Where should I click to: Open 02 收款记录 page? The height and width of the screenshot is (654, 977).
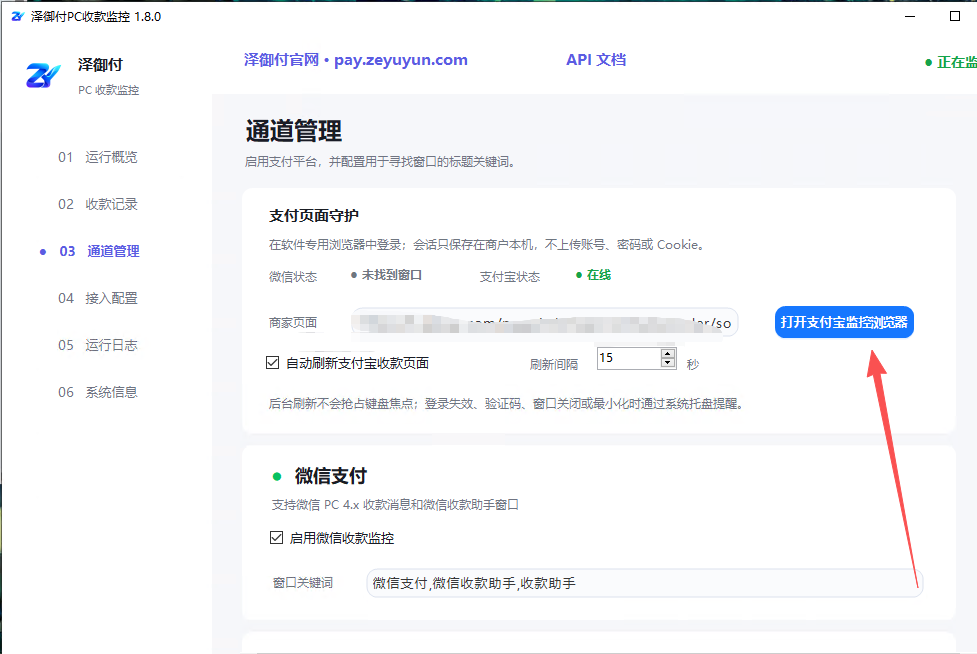(x=98, y=204)
